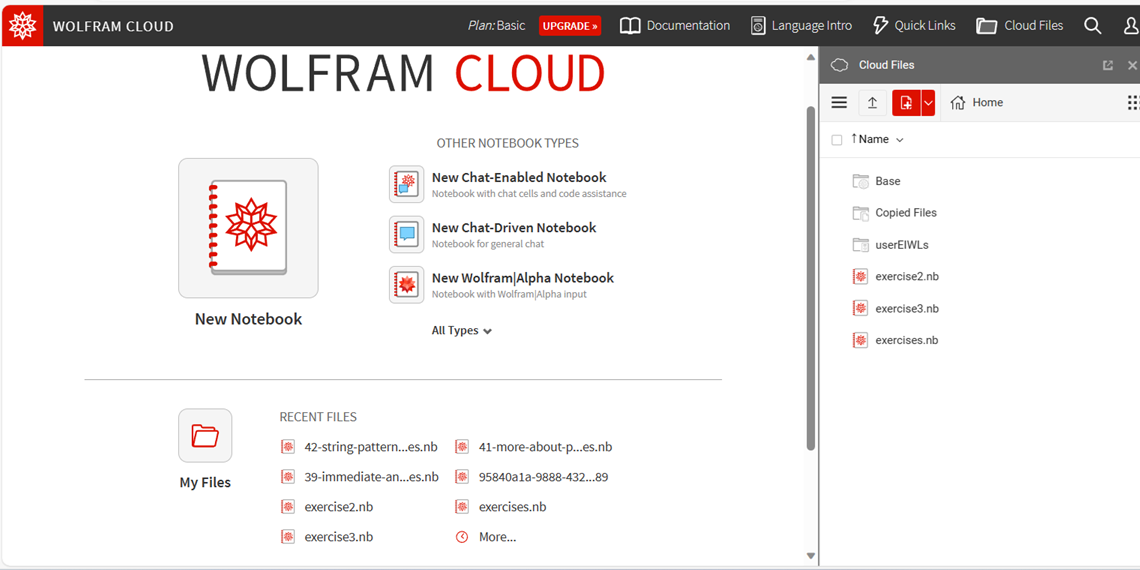The image size is (1140, 570).
Task: Select the Base folder name
Action: (x=888, y=181)
